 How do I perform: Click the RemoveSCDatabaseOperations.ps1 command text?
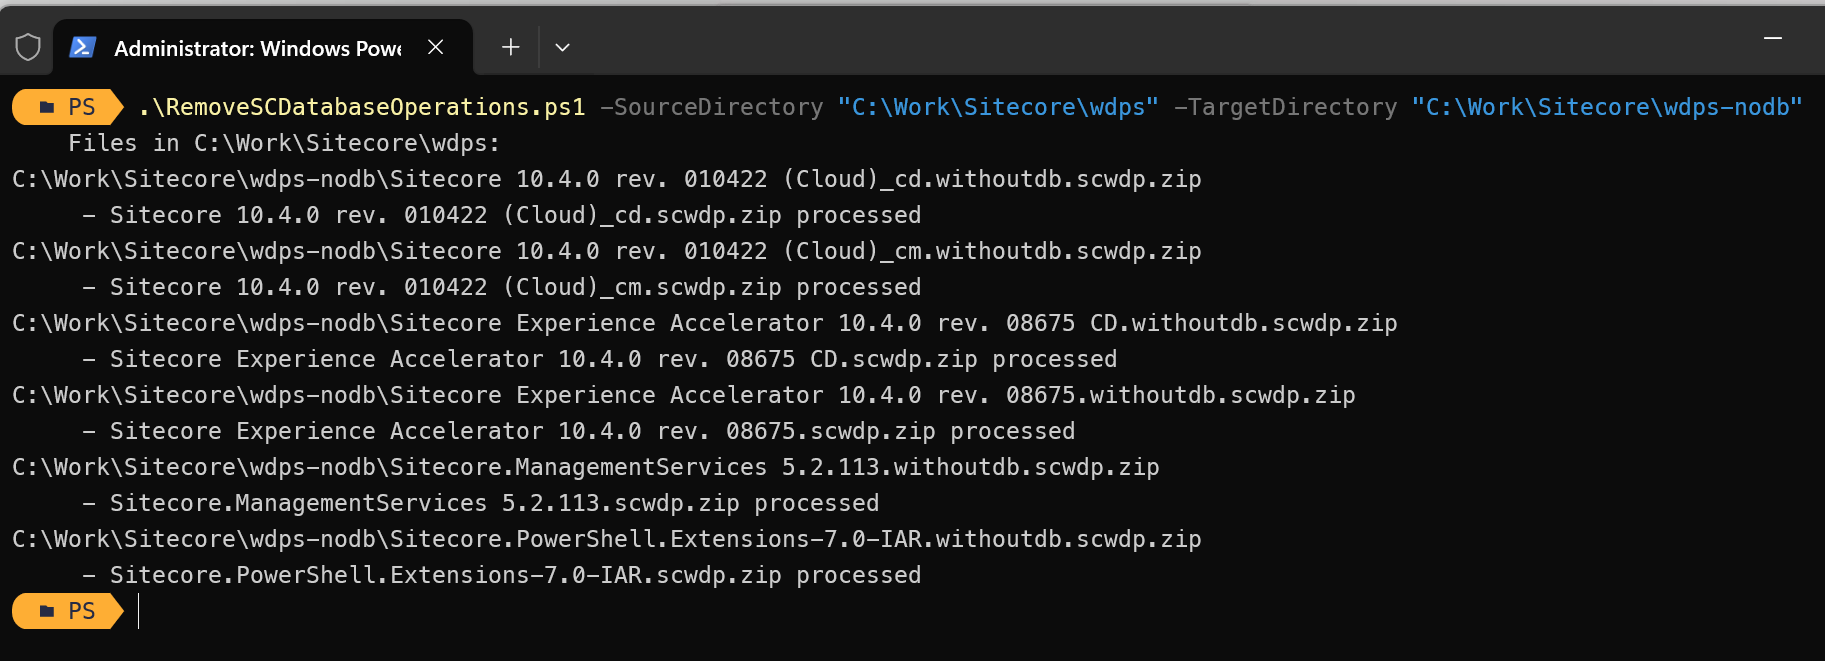tap(362, 107)
